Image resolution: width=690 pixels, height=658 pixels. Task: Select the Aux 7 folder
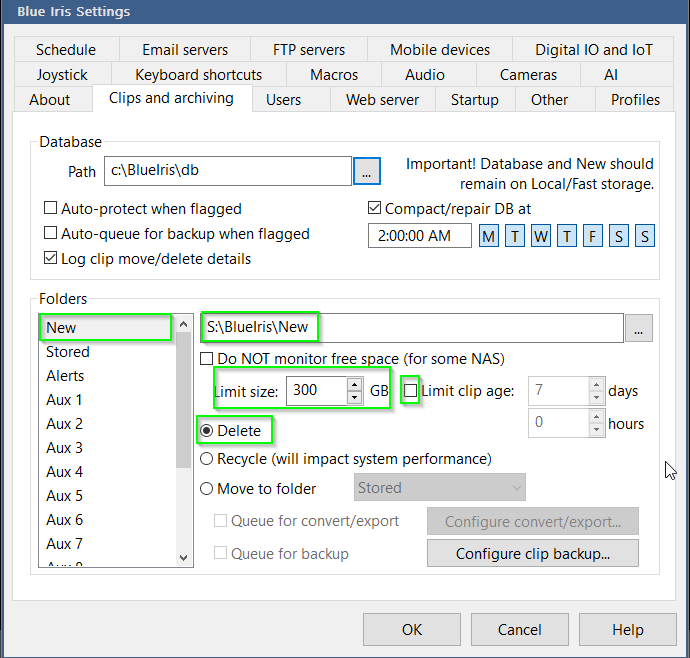point(106,544)
